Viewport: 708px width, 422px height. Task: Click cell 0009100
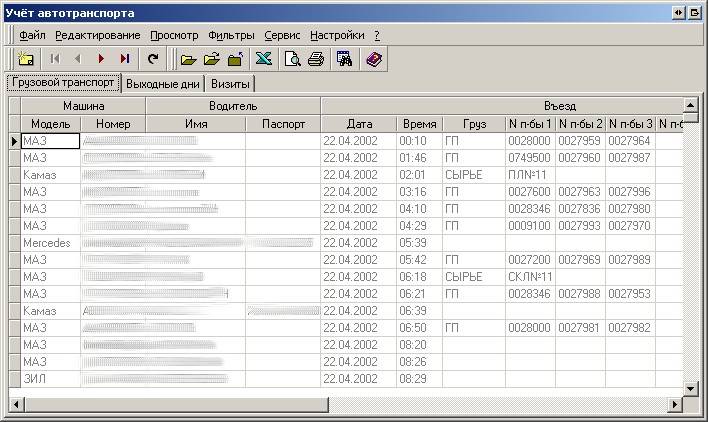[x=531, y=226]
